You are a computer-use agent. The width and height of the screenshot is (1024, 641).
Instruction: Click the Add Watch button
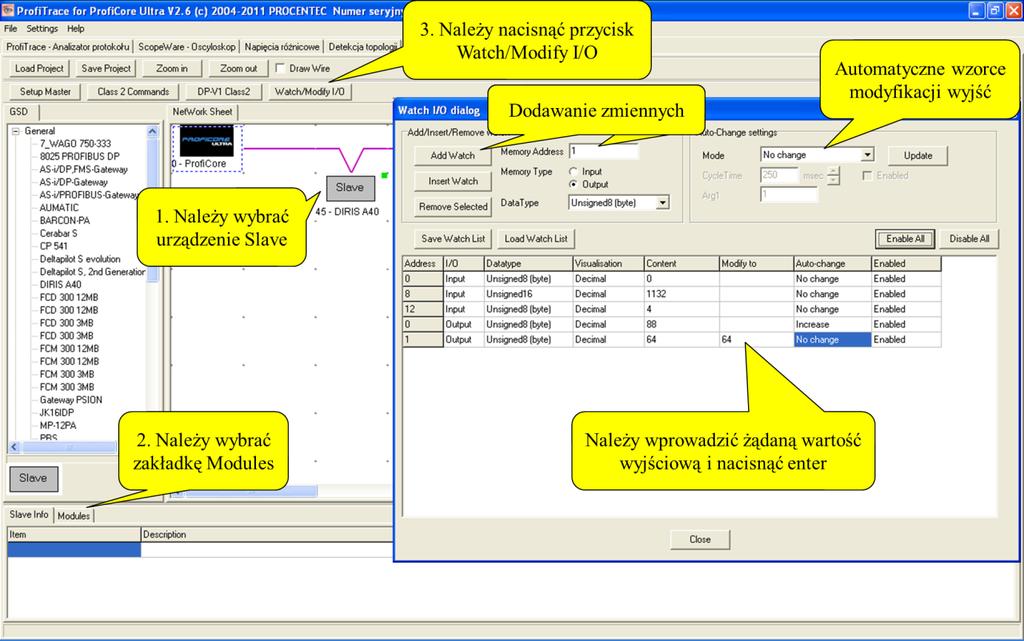pos(453,155)
